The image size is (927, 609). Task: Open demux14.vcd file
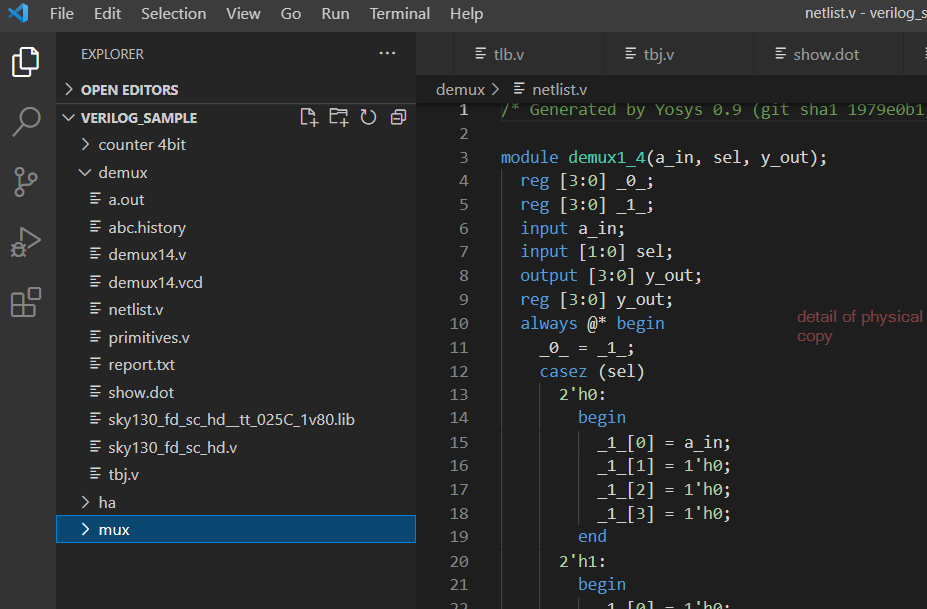tap(236, 282)
